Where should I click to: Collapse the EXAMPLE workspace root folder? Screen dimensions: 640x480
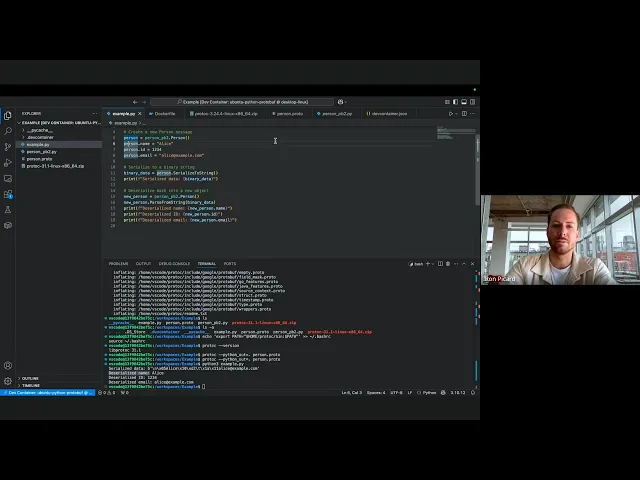[59, 123]
